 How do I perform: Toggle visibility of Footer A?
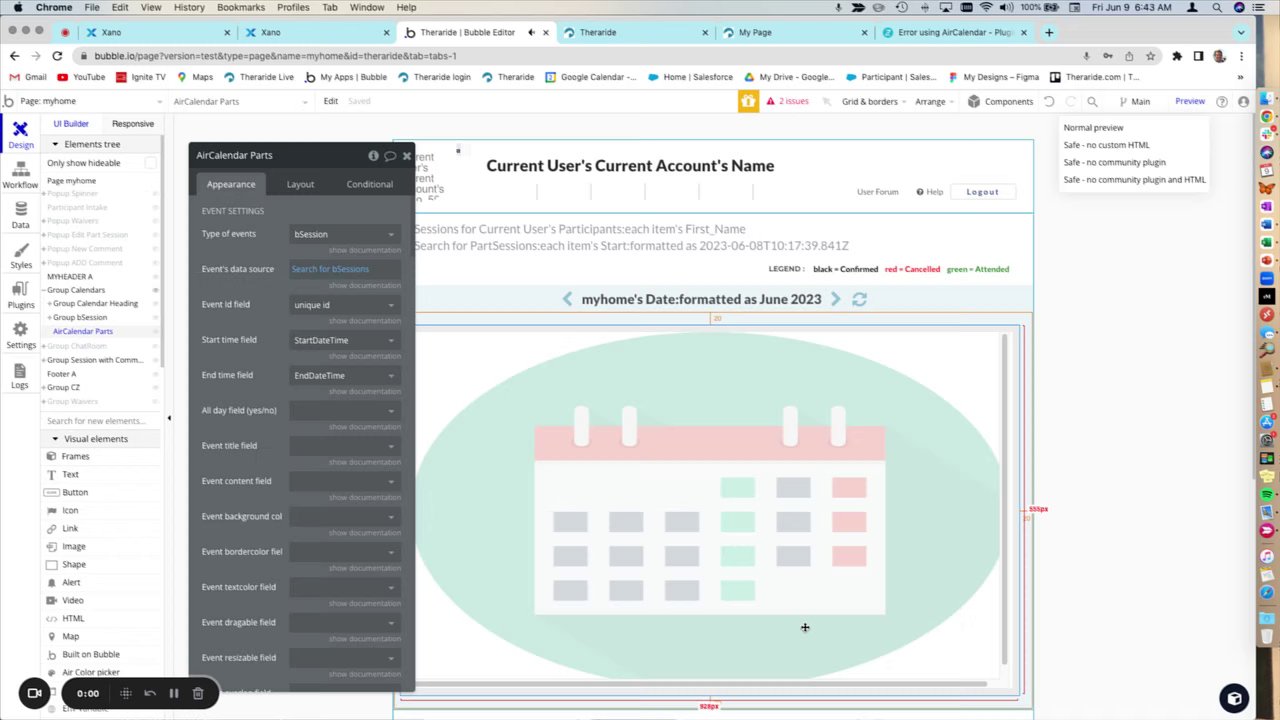(x=155, y=374)
